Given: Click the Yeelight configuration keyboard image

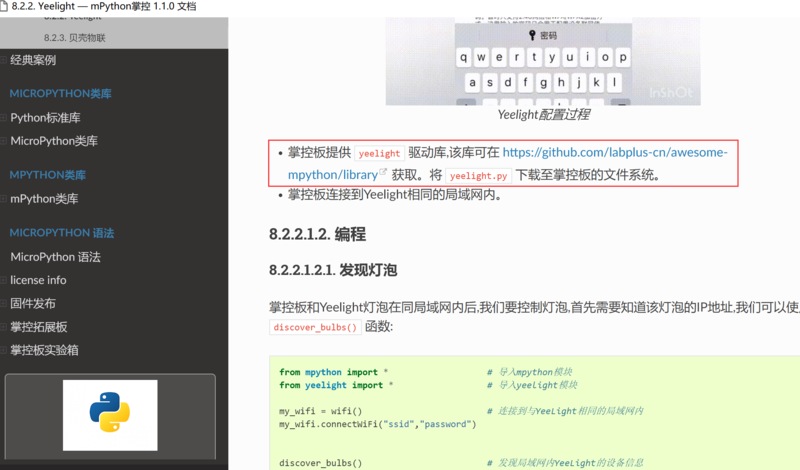Looking at the screenshot, I should (x=543, y=61).
